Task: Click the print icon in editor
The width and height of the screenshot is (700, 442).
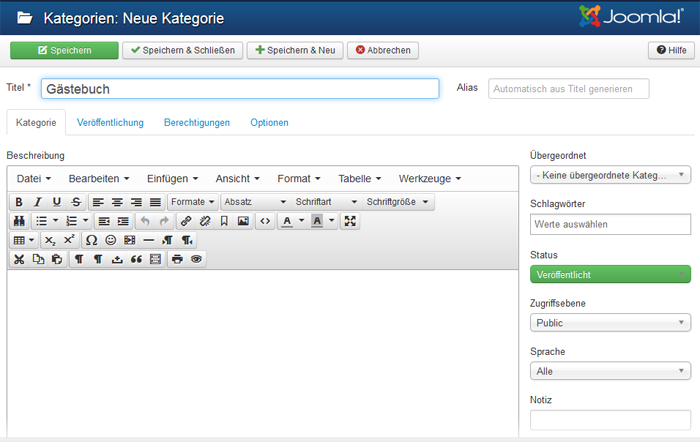Action: [x=177, y=259]
